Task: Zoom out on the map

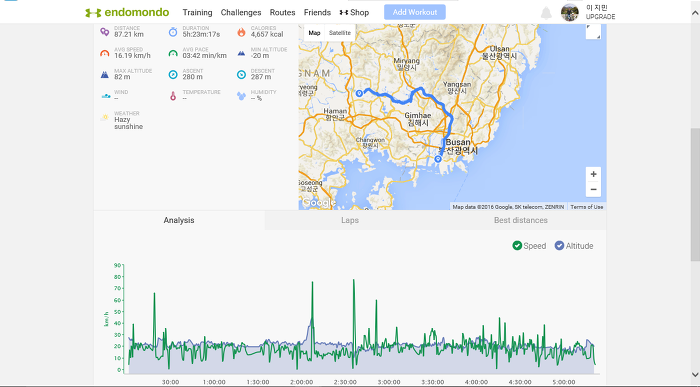Action: [x=593, y=190]
